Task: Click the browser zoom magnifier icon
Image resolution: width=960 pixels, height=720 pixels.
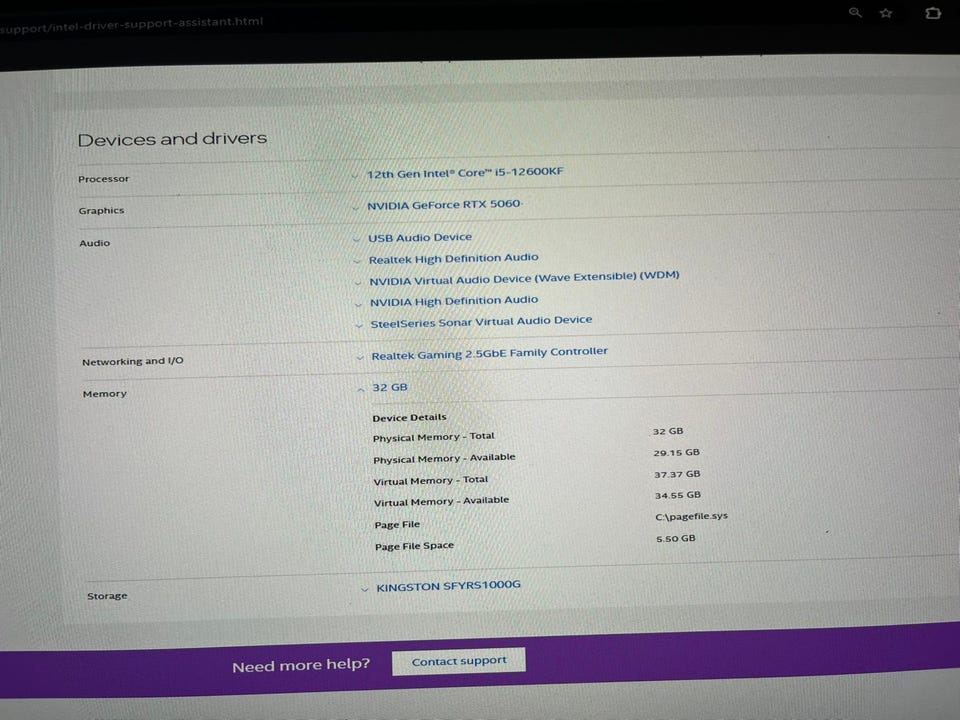Action: pyautogui.click(x=855, y=12)
